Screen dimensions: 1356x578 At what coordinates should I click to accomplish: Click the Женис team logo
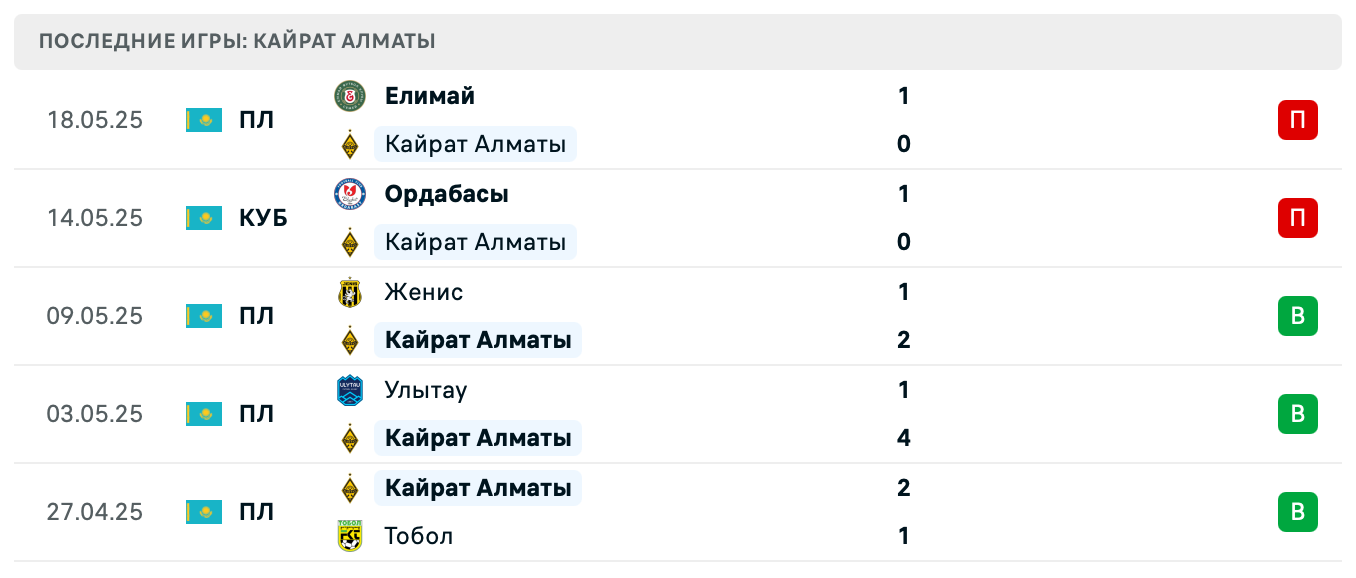pyautogui.click(x=349, y=292)
